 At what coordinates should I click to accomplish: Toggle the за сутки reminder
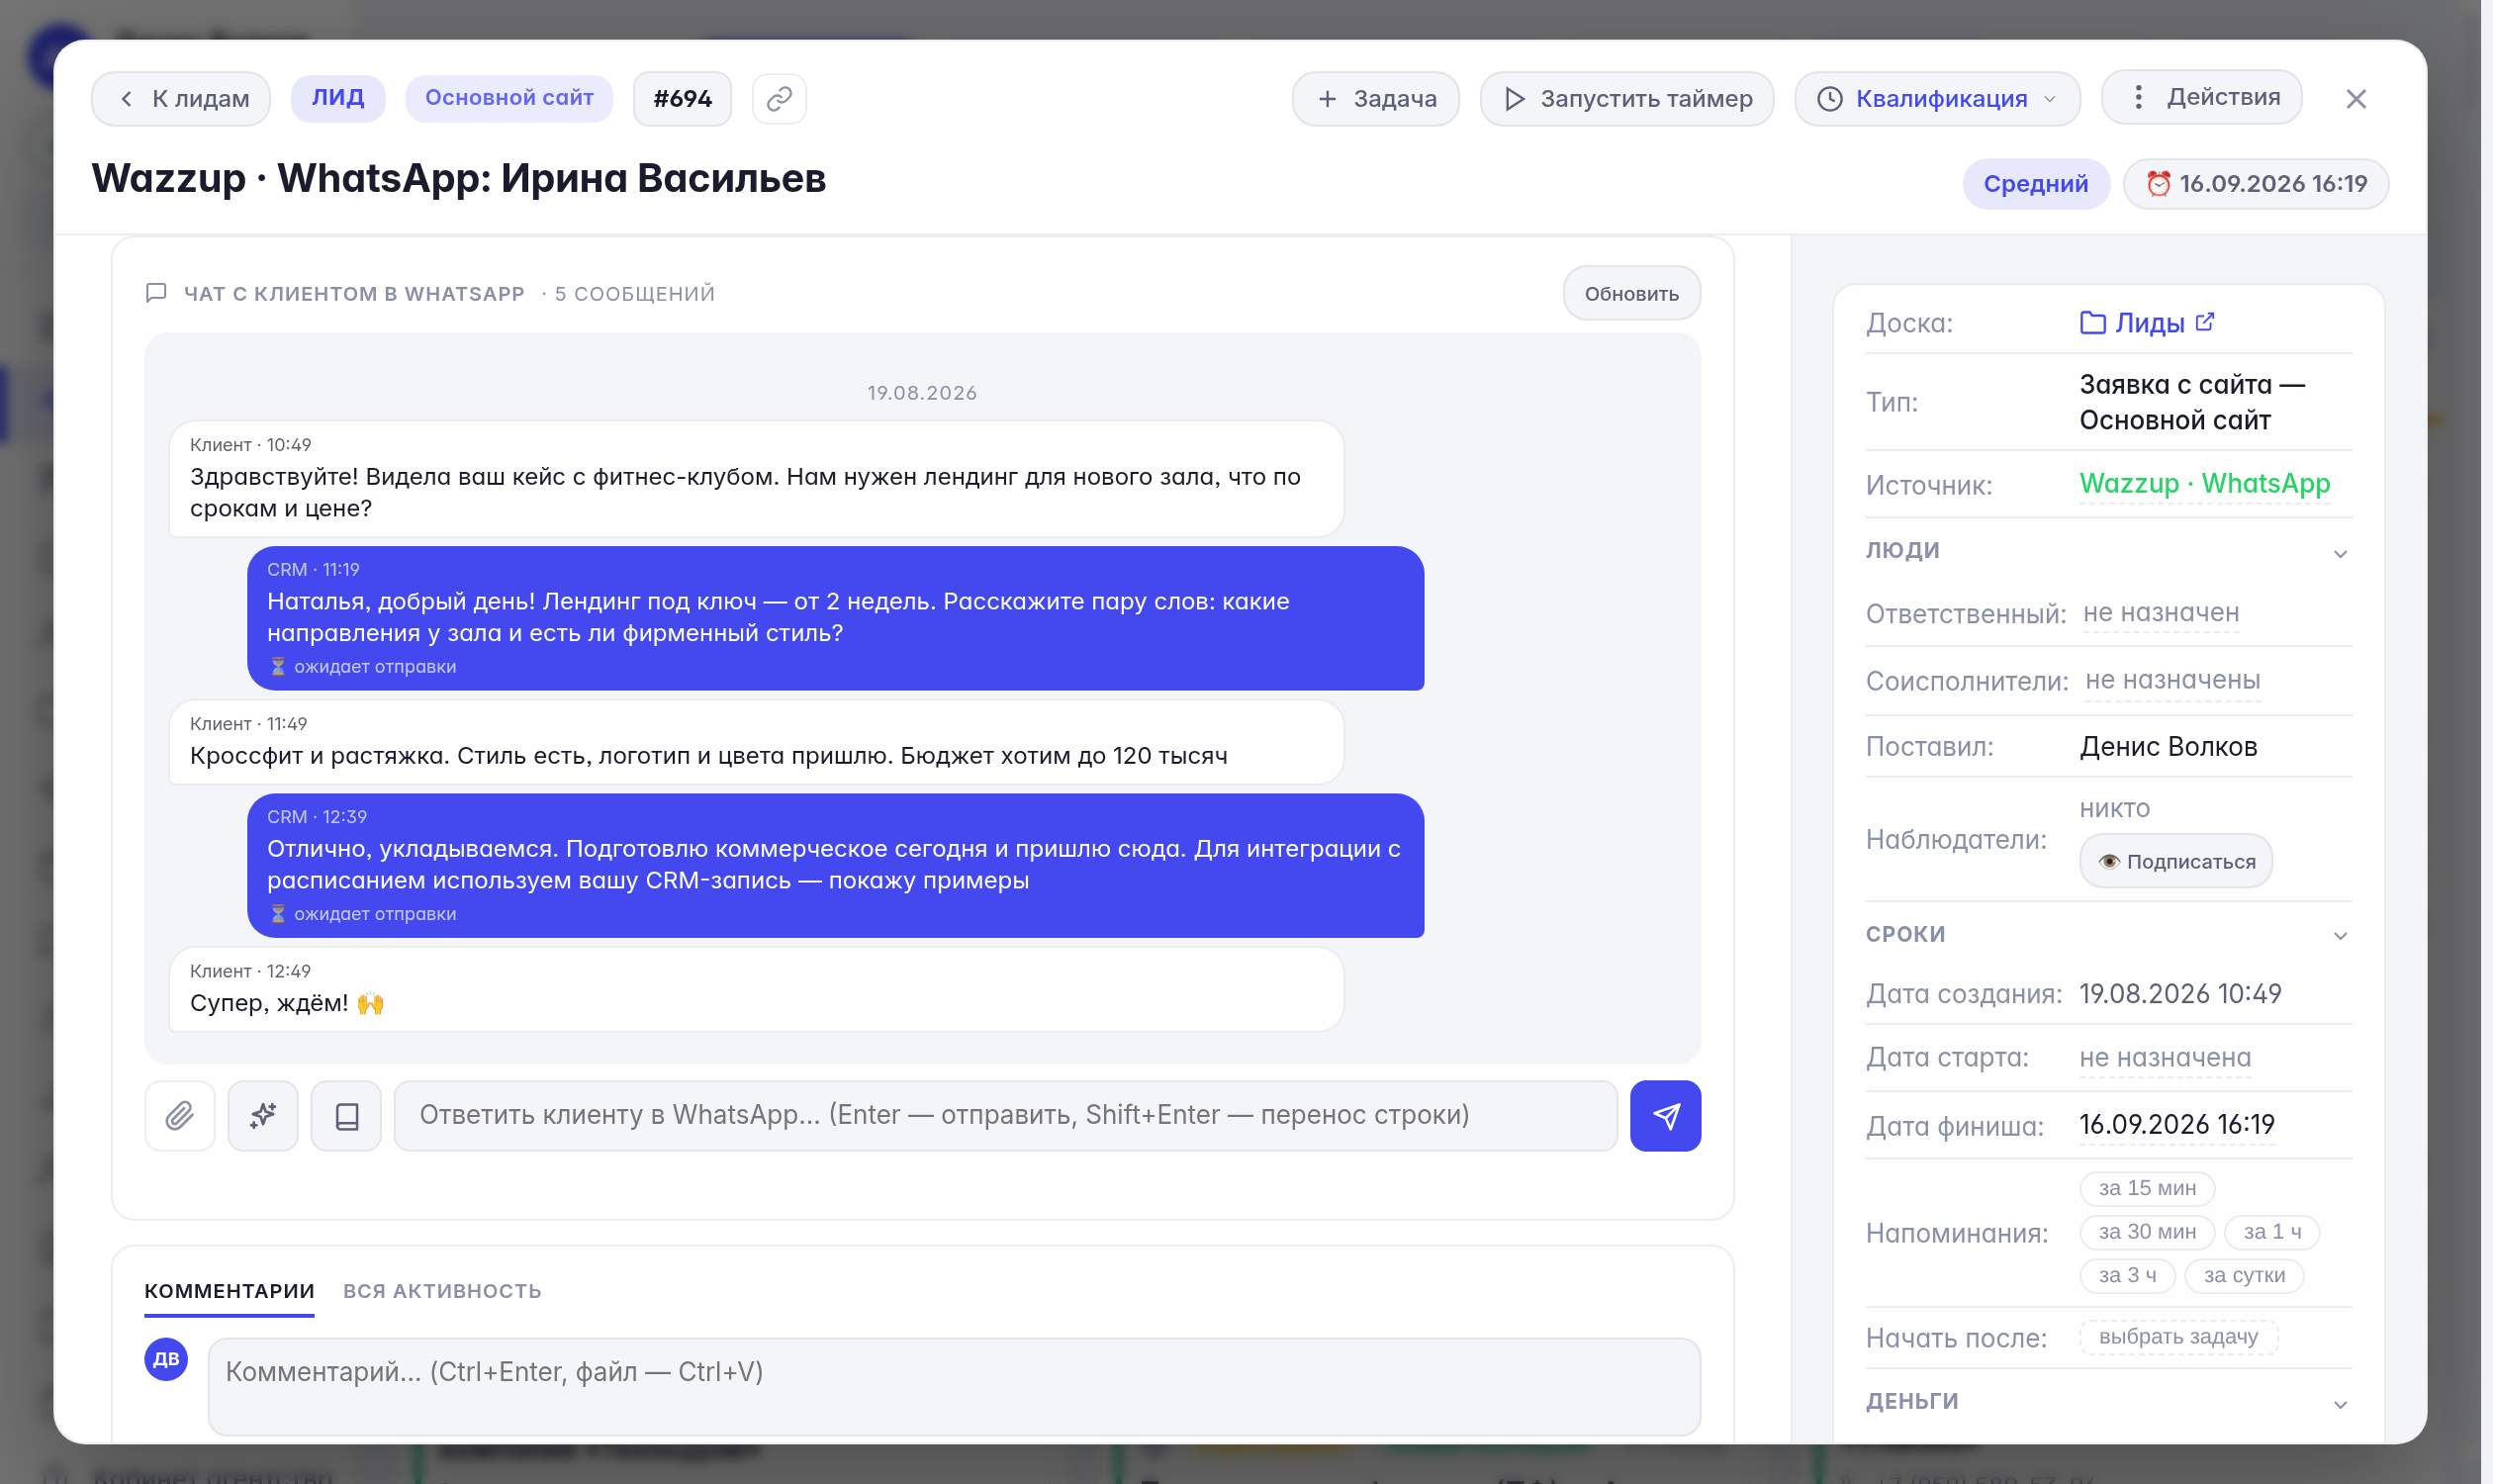coord(2244,1275)
